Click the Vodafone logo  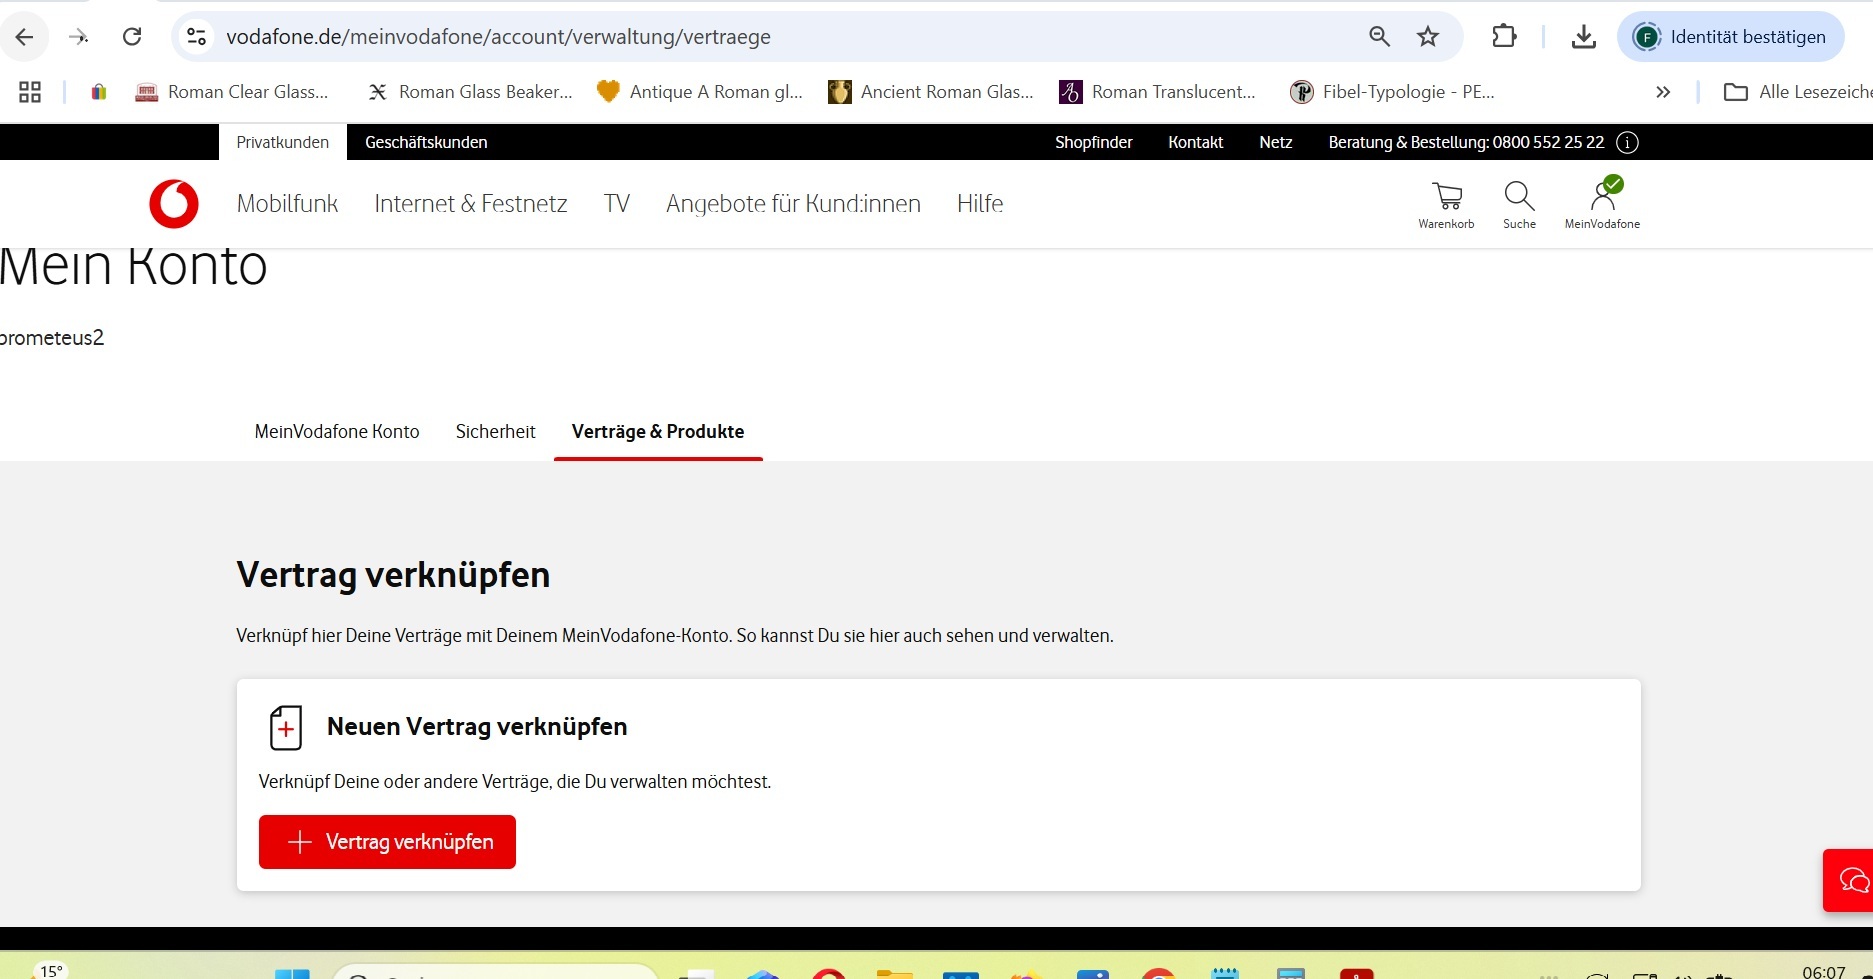[174, 204]
